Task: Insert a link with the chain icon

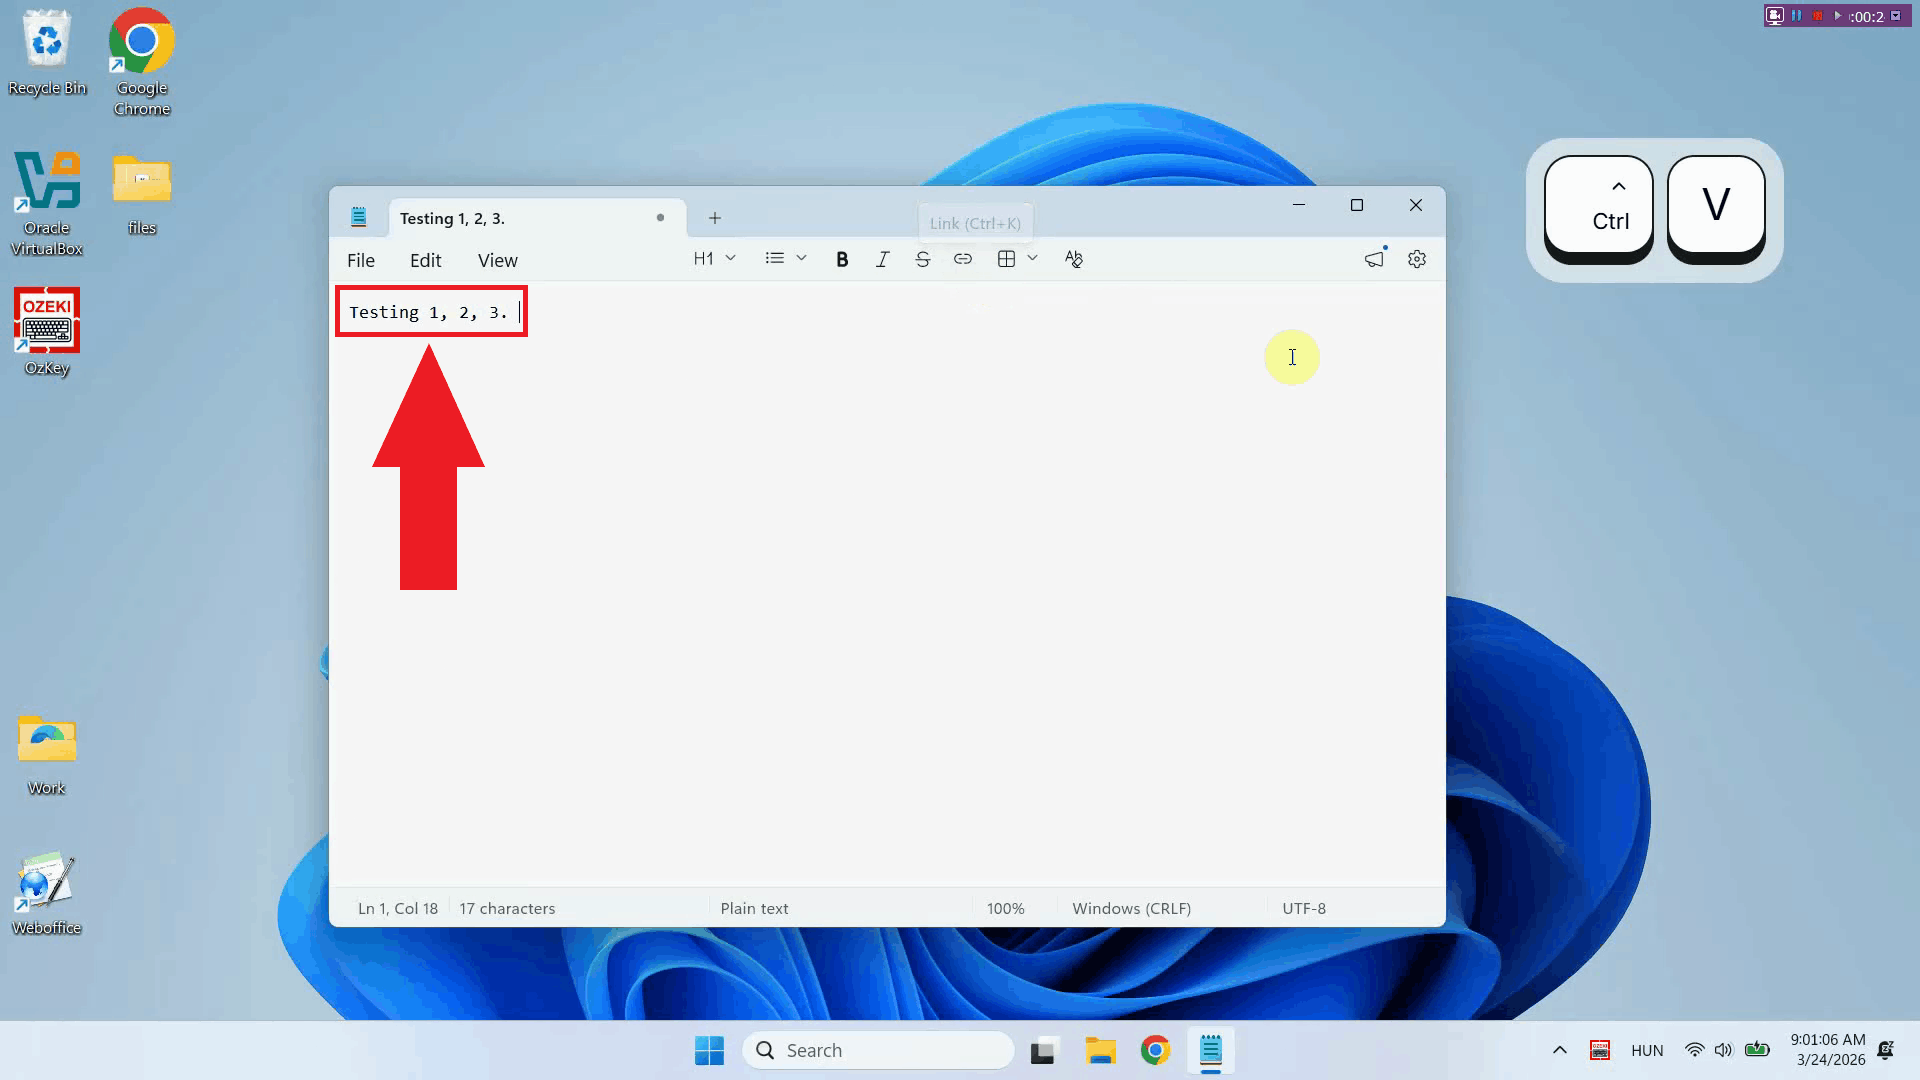Action: (x=962, y=259)
